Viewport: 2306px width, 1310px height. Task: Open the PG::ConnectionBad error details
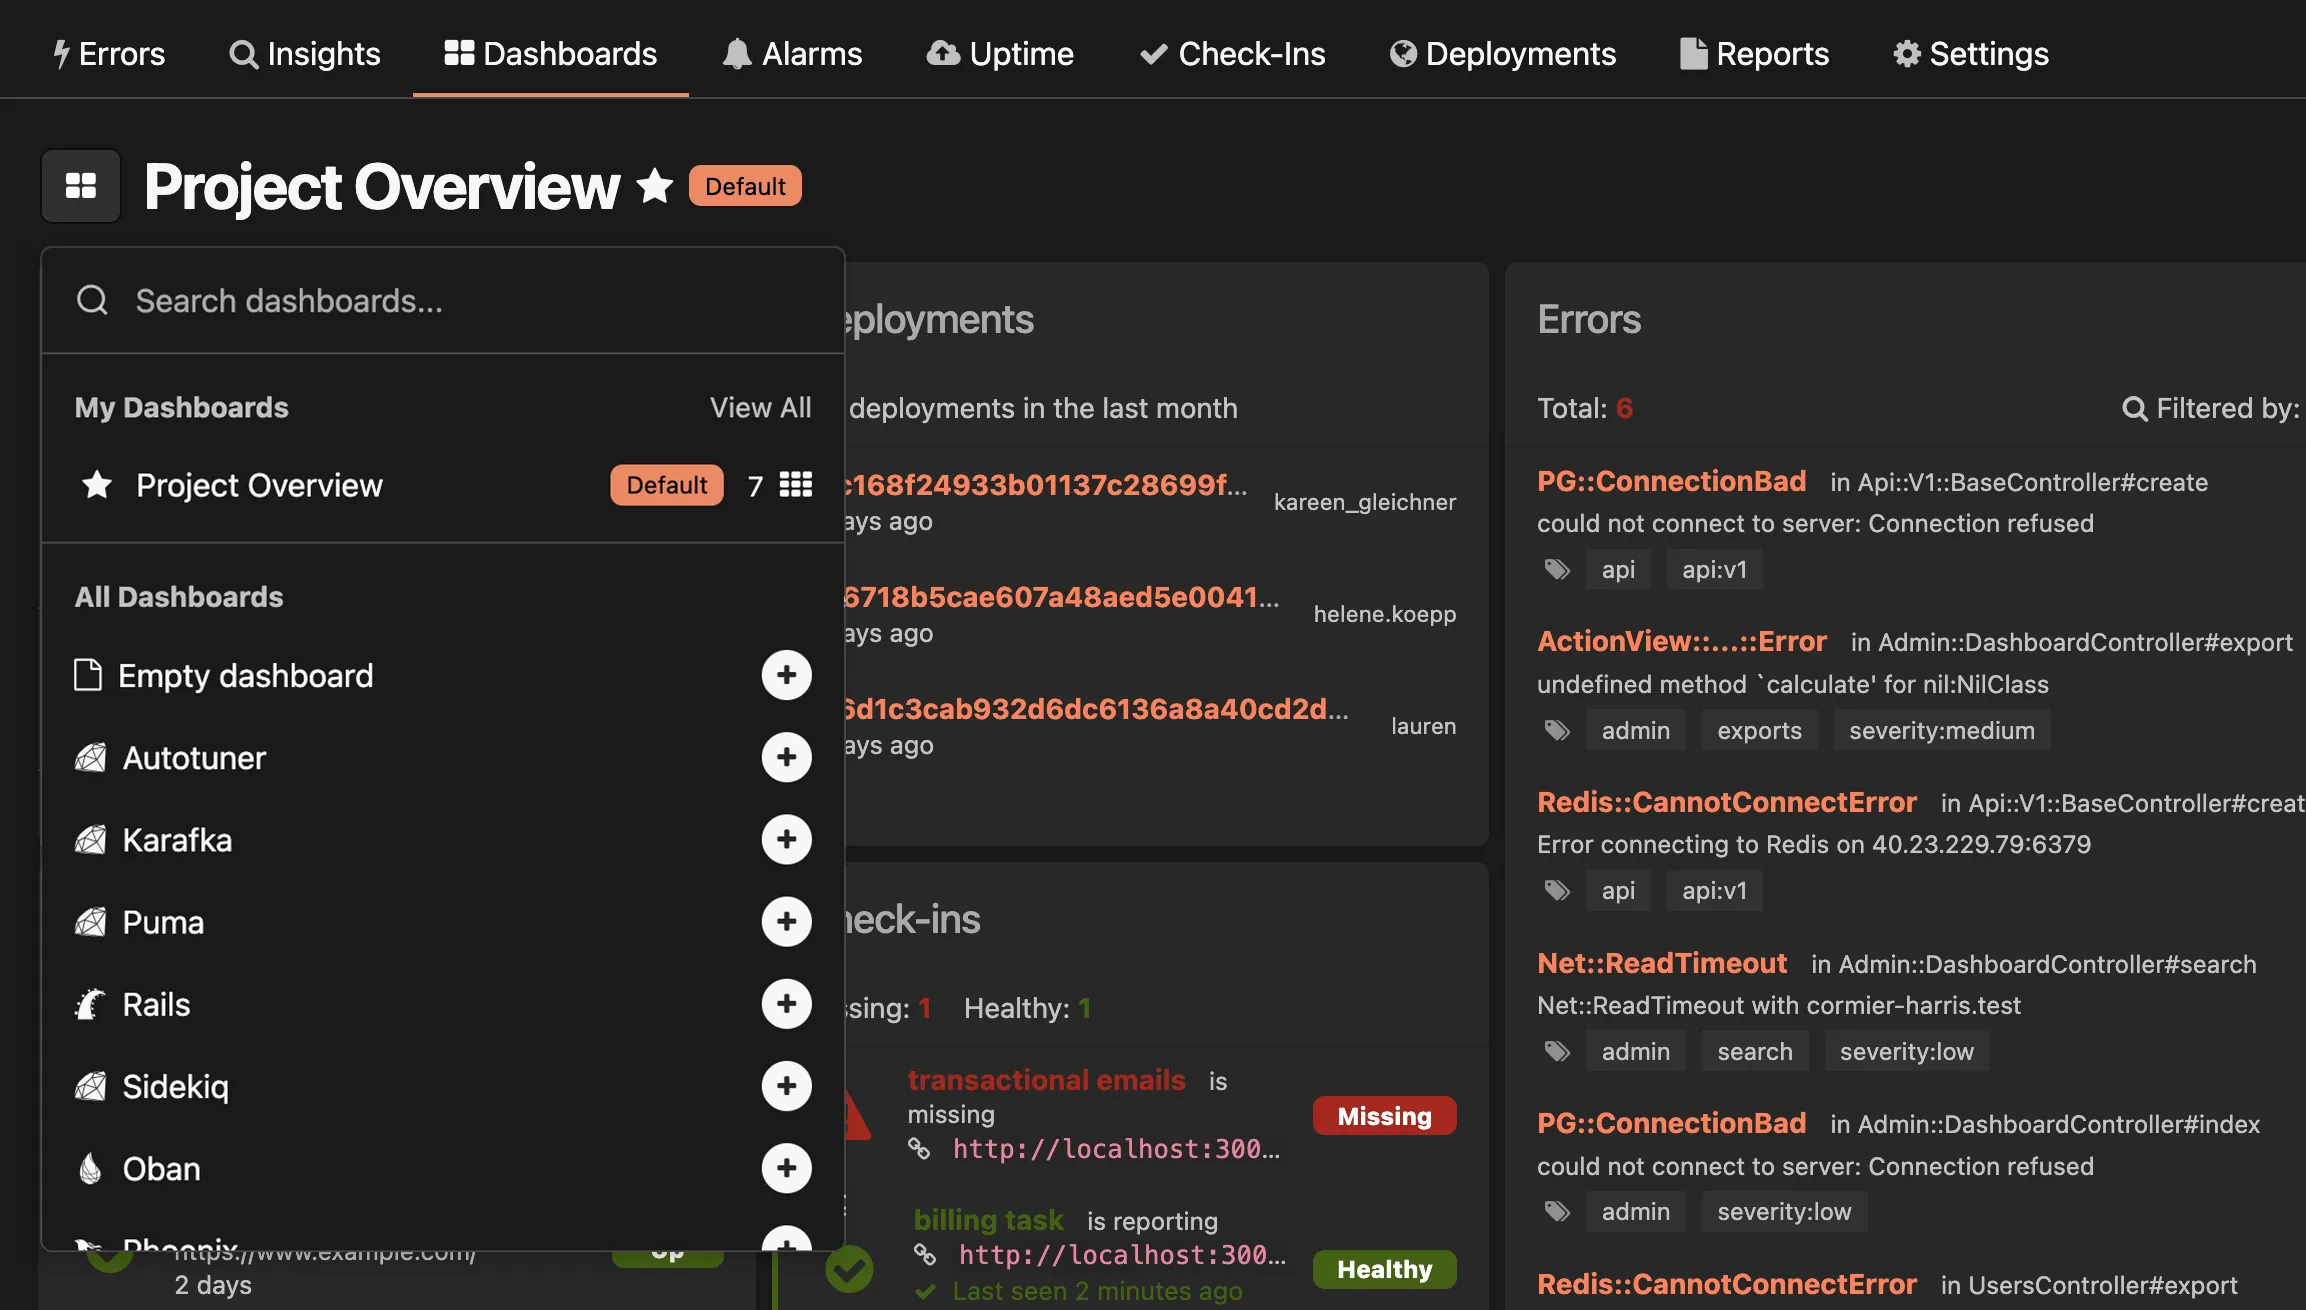point(1671,481)
